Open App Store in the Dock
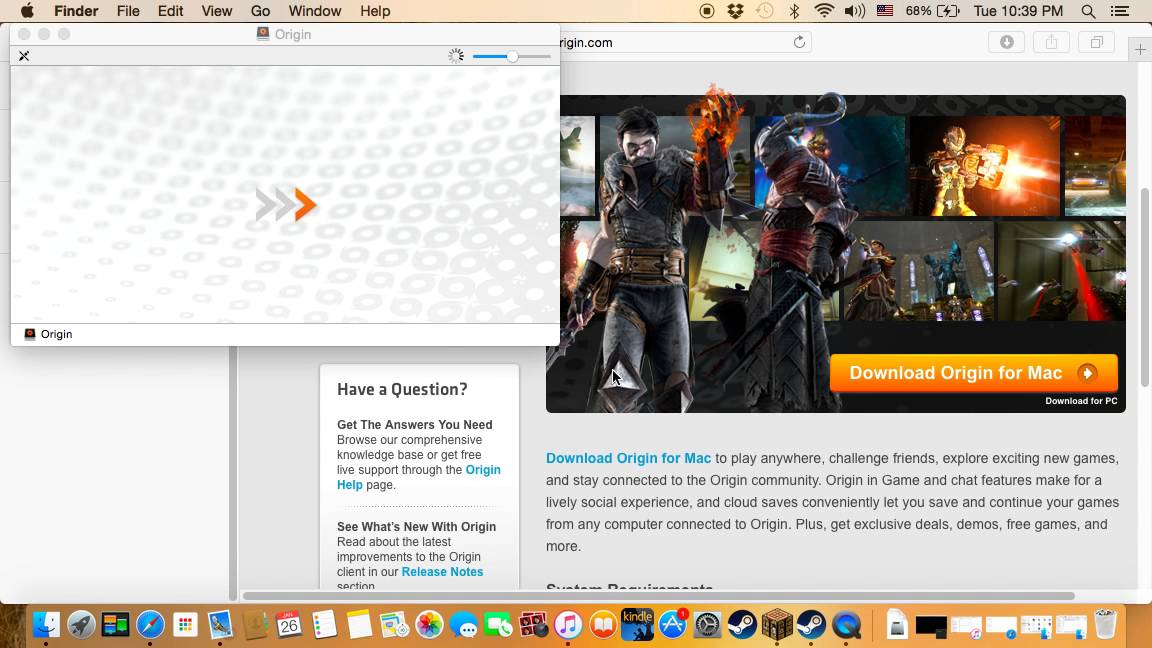The height and width of the screenshot is (648, 1152). pyautogui.click(x=672, y=625)
